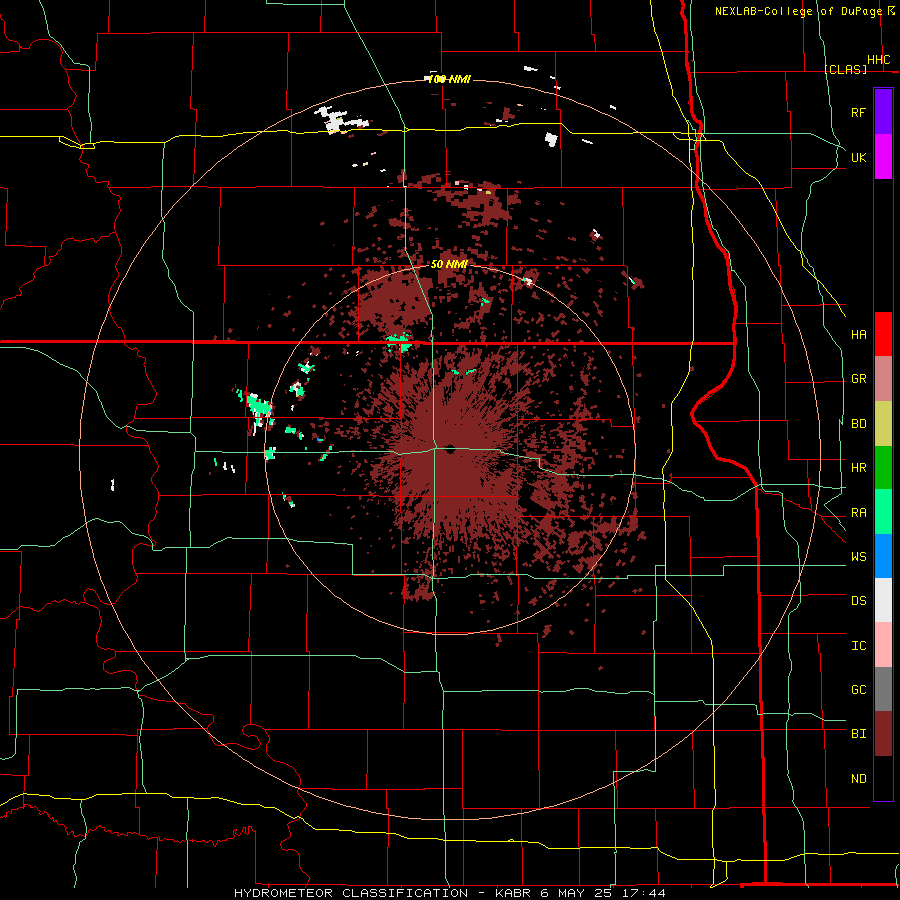This screenshot has height=900, width=900.
Task: Click the IC light-pink color swatch
Action: pyautogui.click(x=883, y=645)
